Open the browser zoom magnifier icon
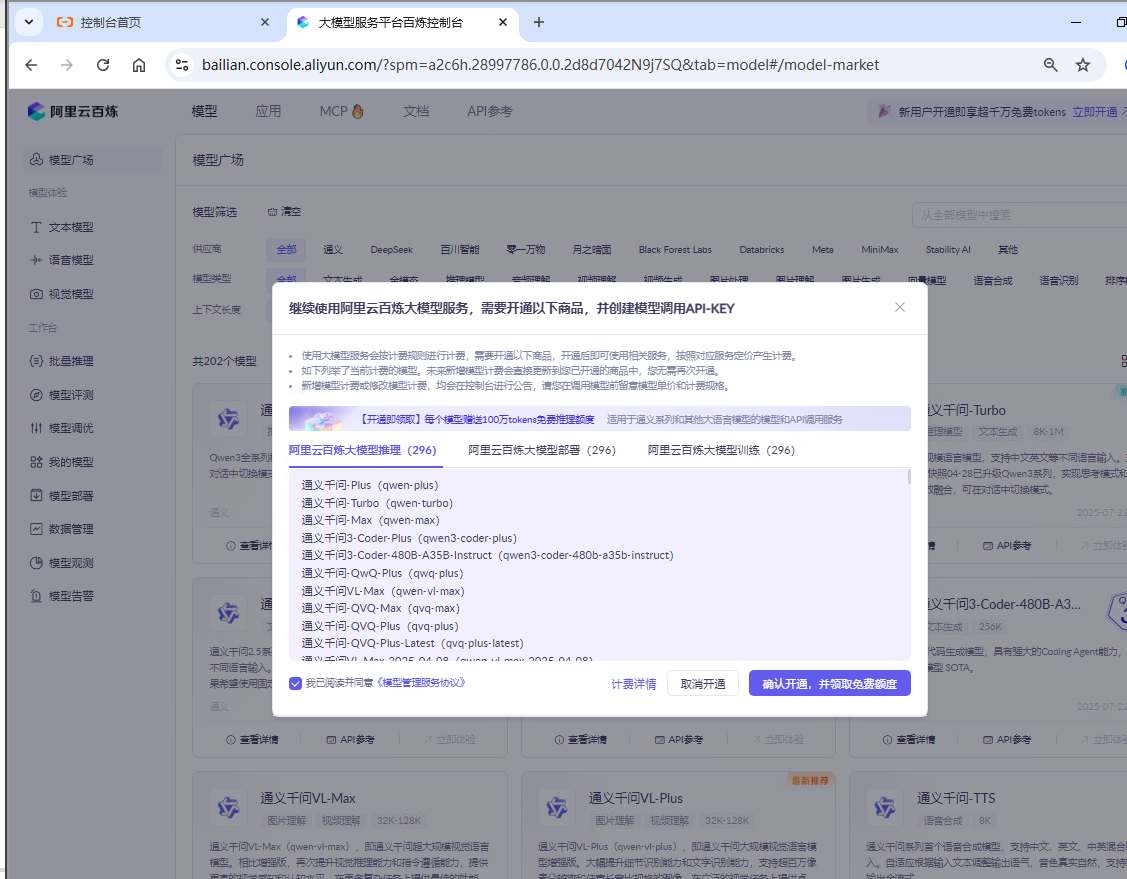Image resolution: width=1127 pixels, height=879 pixels. coord(1050,65)
